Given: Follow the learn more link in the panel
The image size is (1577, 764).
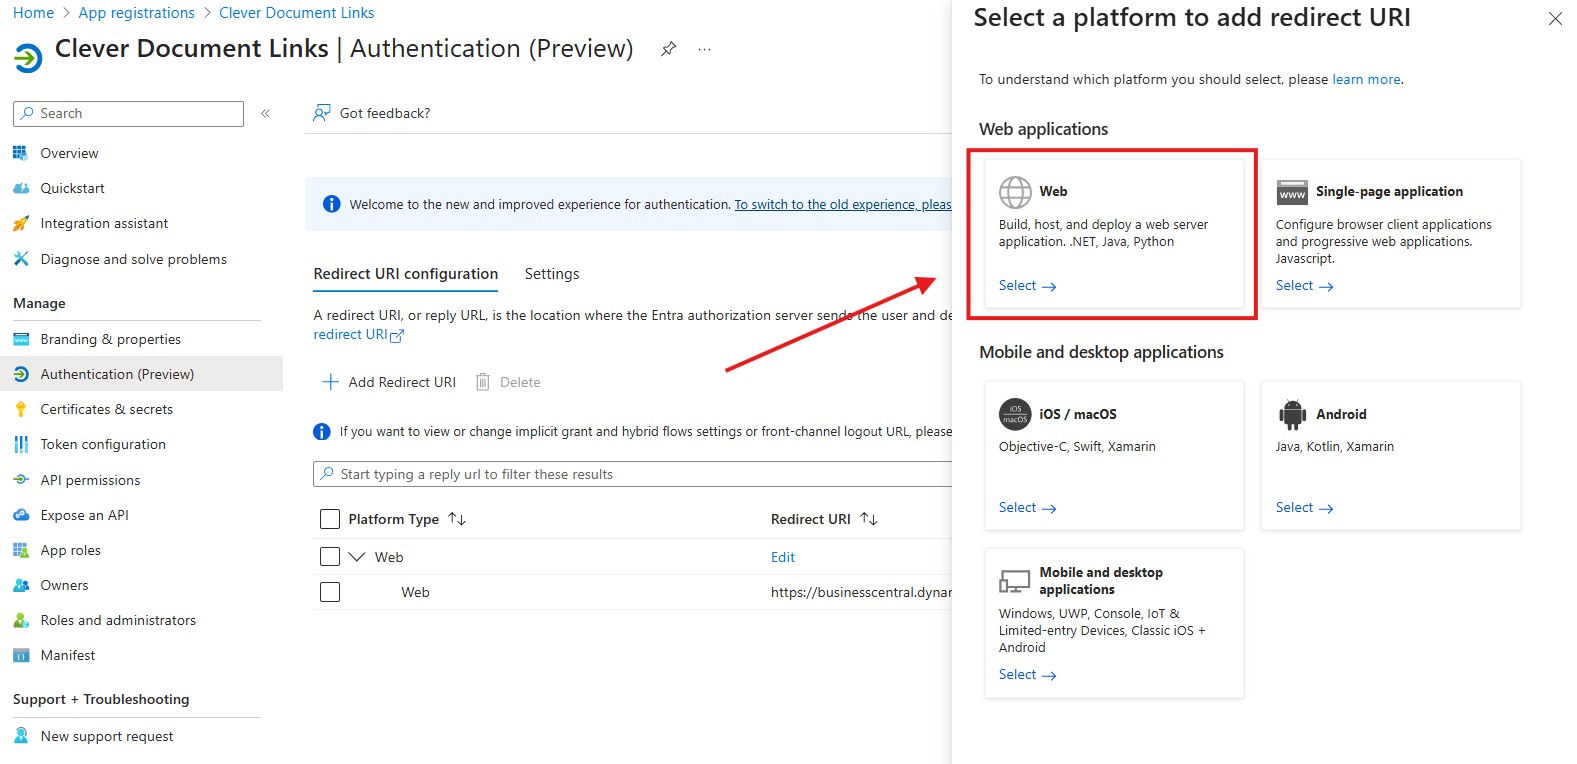Looking at the screenshot, I should tap(1366, 79).
